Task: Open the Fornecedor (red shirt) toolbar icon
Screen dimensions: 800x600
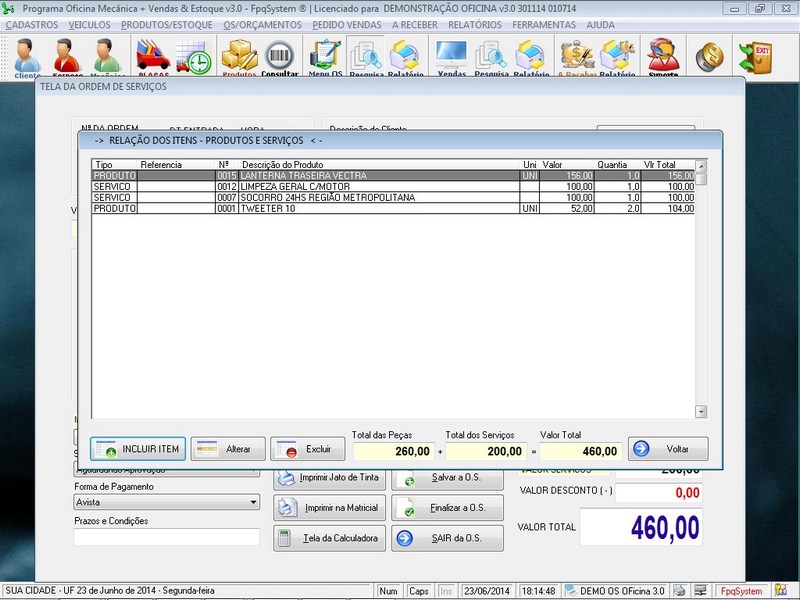Action: click(x=67, y=57)
